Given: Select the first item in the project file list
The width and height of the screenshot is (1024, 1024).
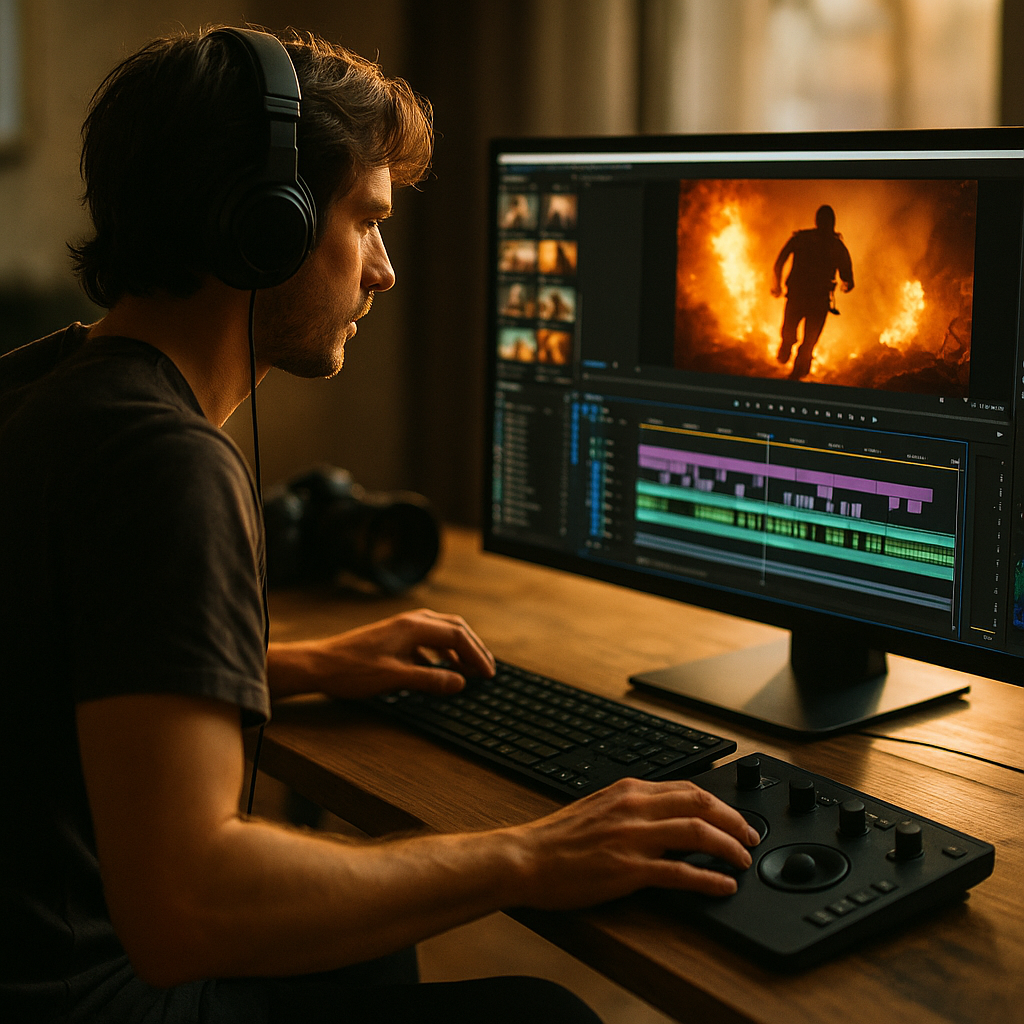Looking at the screenshot, I should click(x=520, y=408).
